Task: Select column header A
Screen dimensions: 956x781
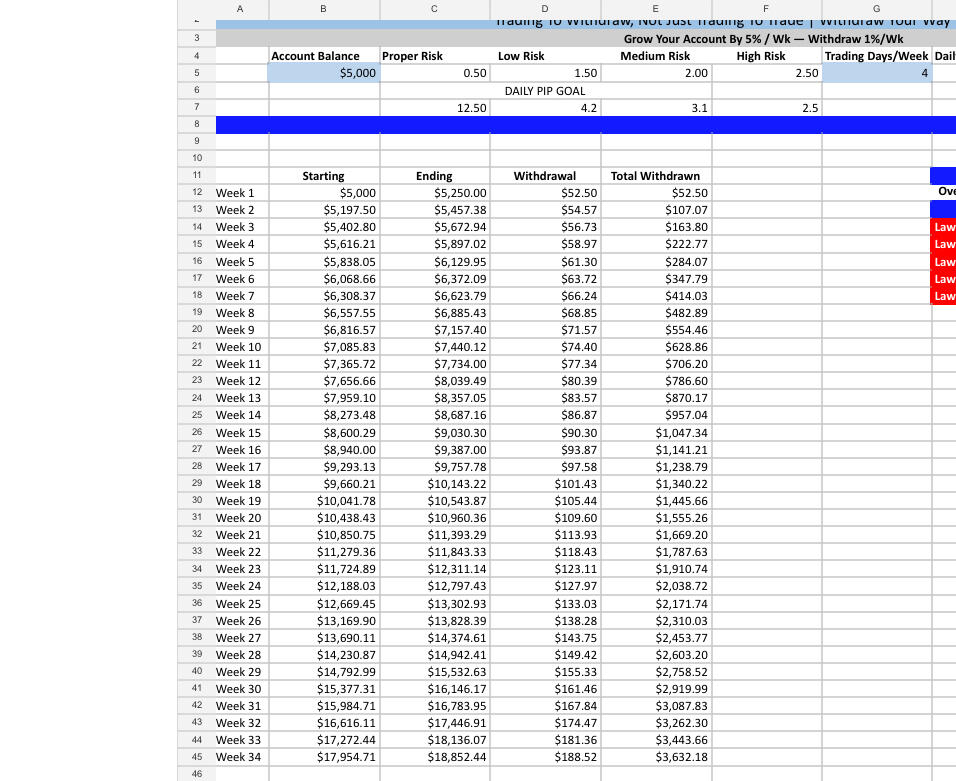Action: 240,9
